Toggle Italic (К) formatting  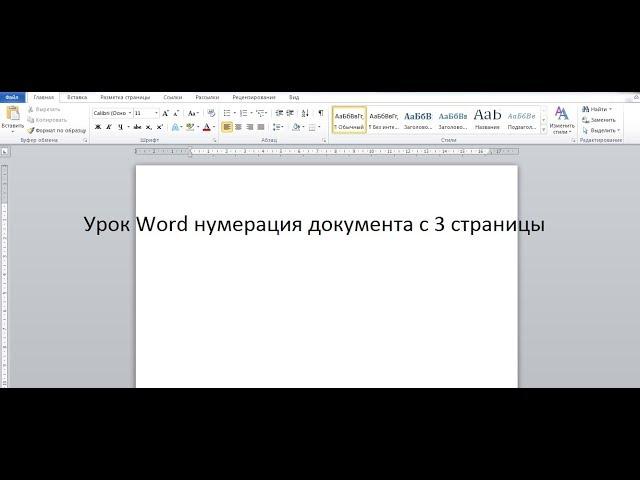tap(109, 127)
